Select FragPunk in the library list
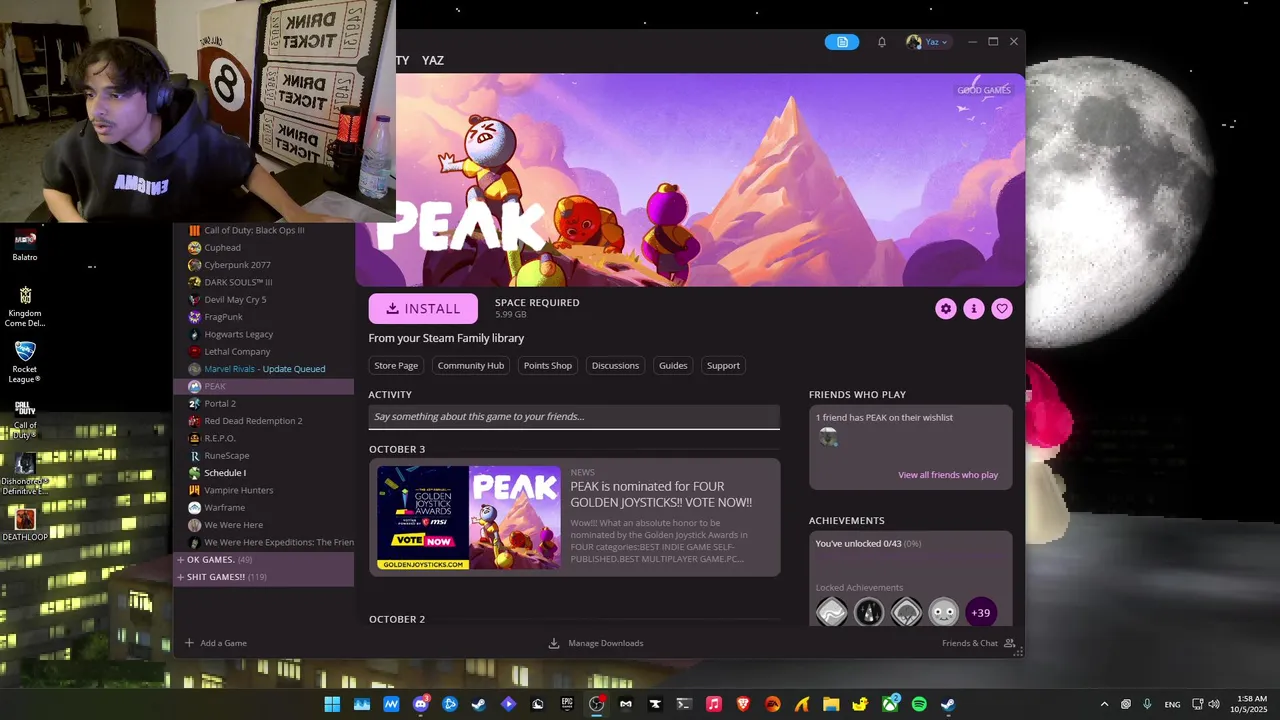This screenshot has width=1280, height=720. 264,317
